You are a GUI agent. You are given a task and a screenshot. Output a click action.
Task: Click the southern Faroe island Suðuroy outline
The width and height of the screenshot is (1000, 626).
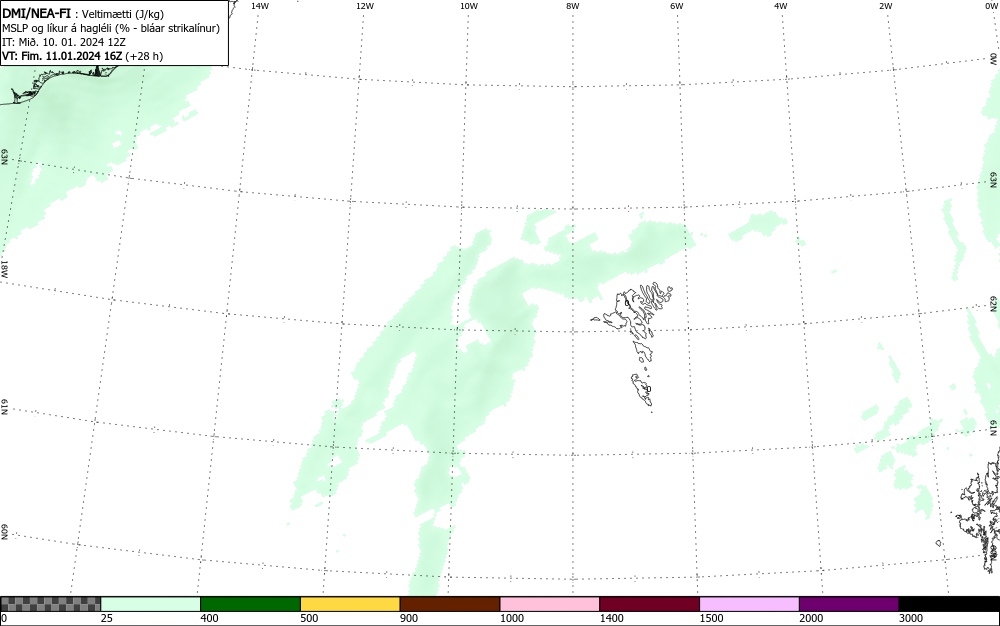point(642,389)
